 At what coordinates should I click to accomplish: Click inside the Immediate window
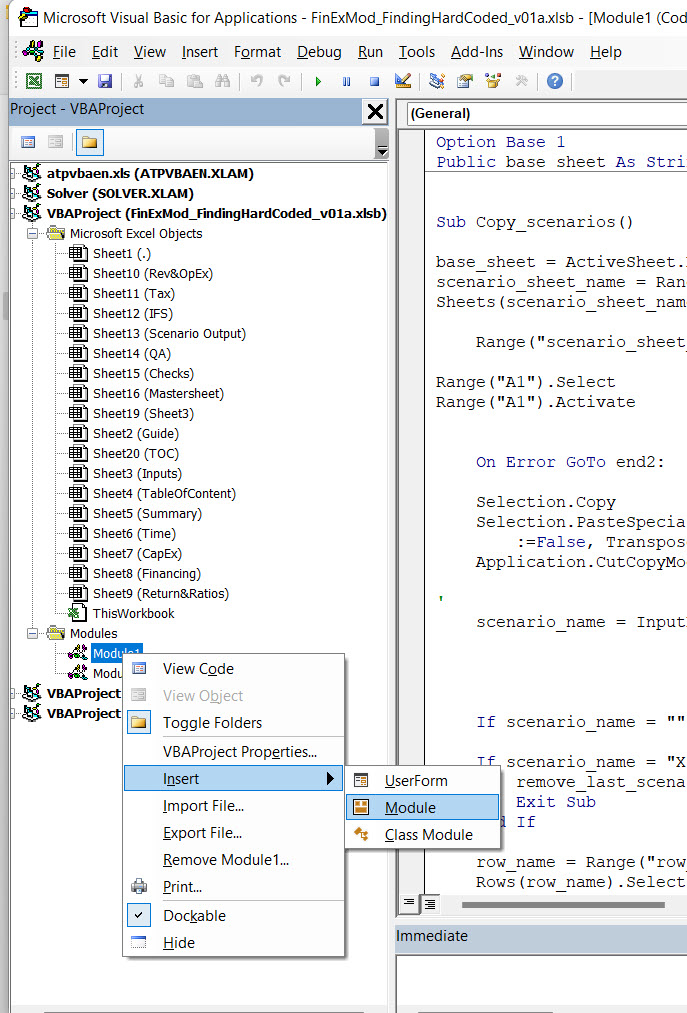542,982
